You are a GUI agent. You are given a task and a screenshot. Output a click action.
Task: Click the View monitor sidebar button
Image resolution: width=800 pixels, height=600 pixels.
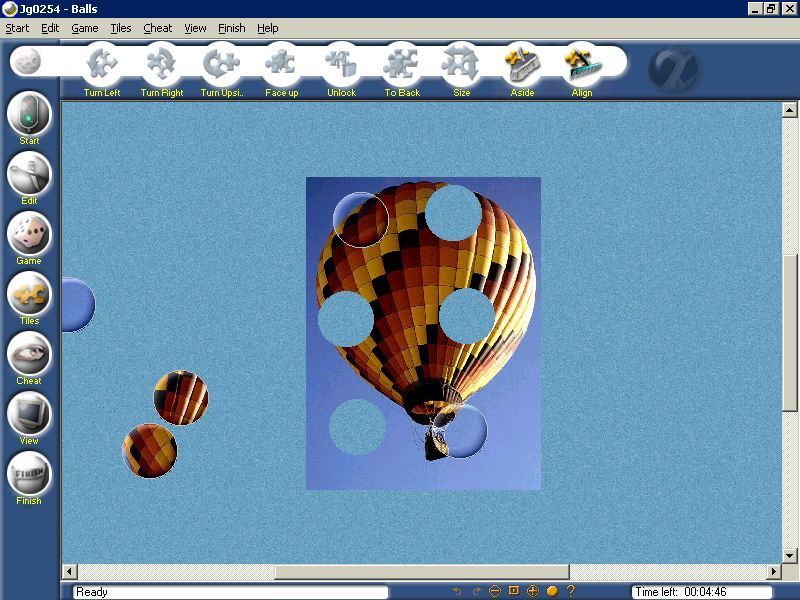coord(29,414)
